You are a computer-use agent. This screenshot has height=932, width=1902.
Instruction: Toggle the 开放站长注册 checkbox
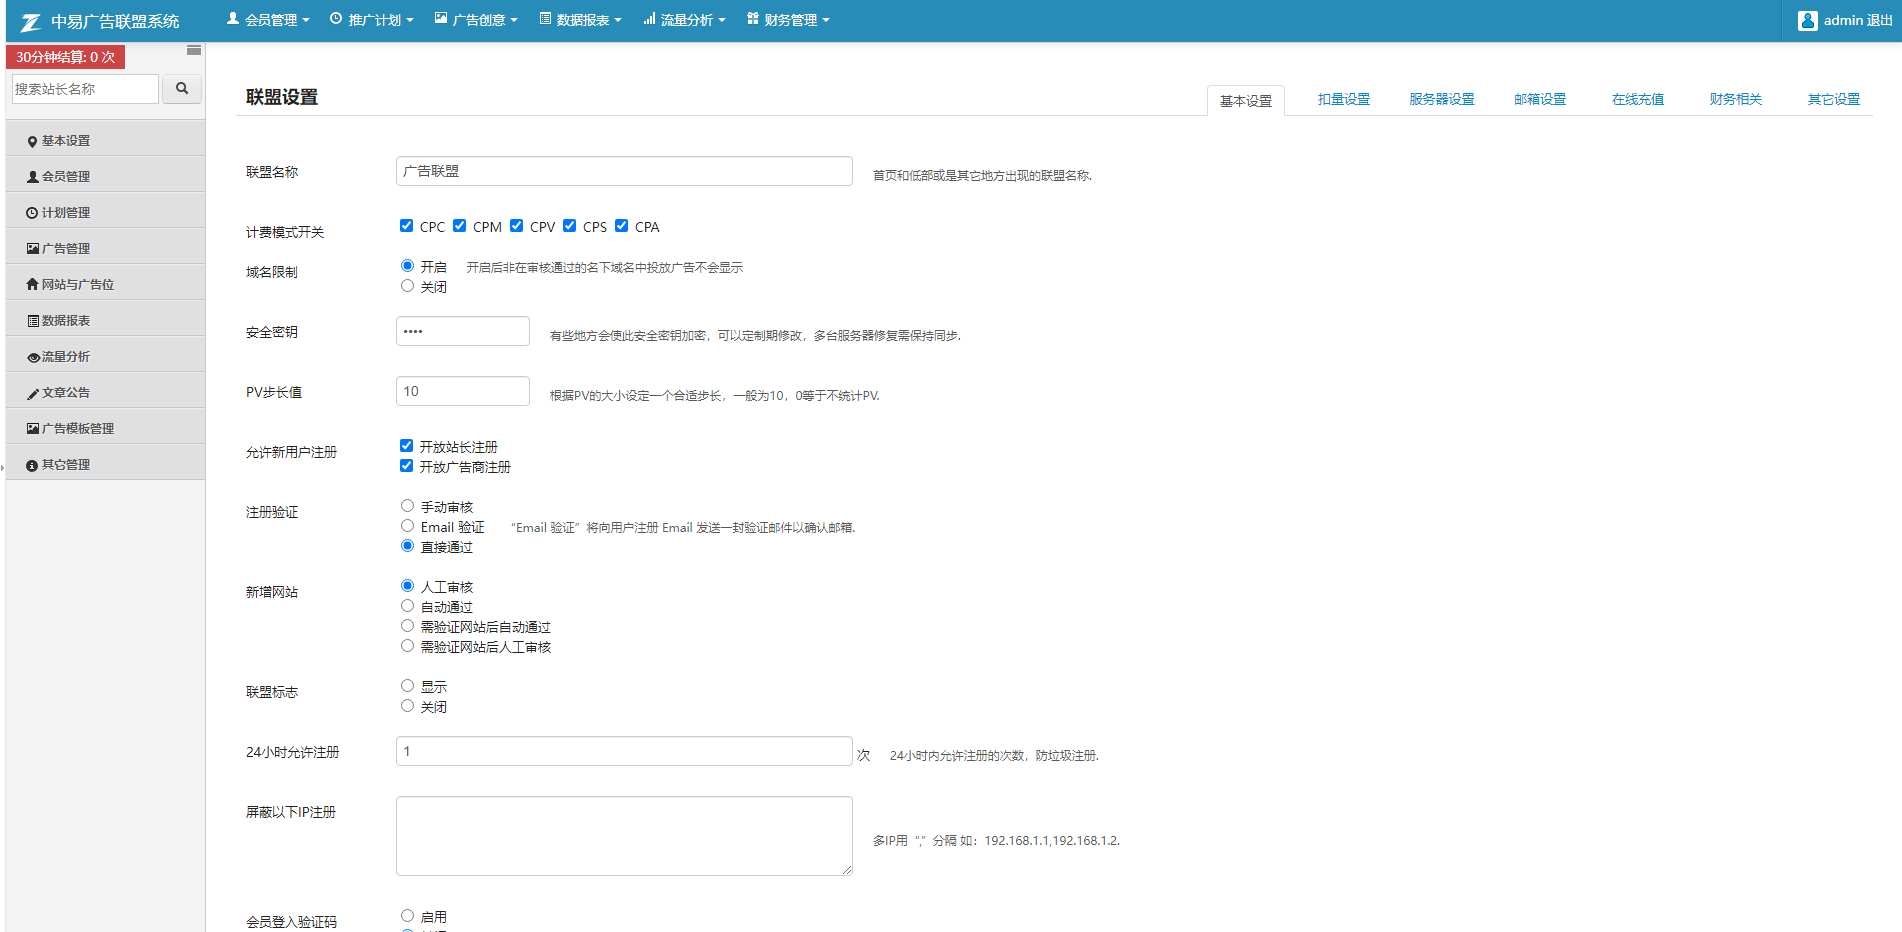tap(406, 446)
